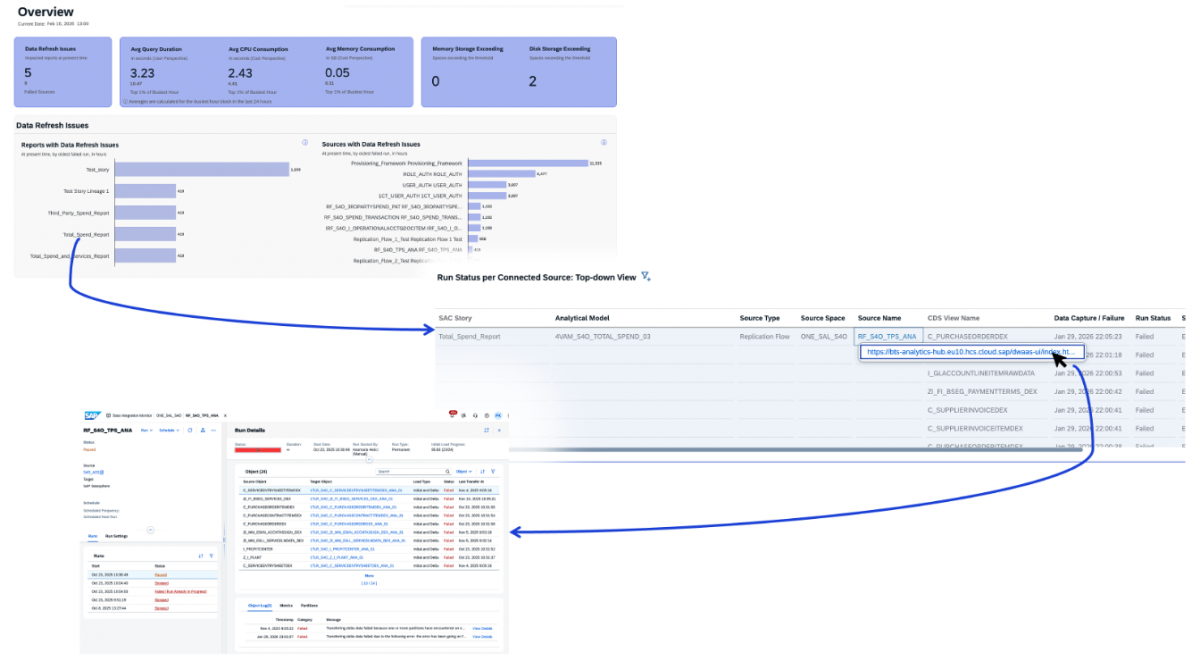Switch to the Run Settings tab
The width and height of the screenshot is (1200, 661).
[116, 536]
